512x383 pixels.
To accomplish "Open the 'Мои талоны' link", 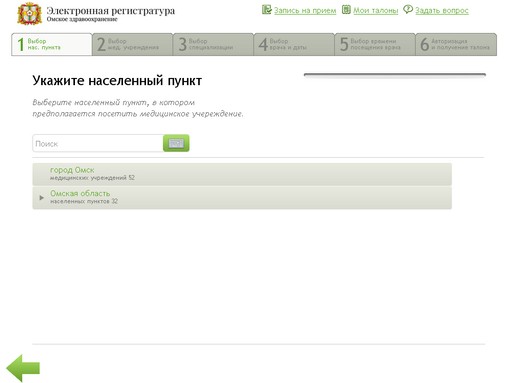I will (x=376, y=11).
